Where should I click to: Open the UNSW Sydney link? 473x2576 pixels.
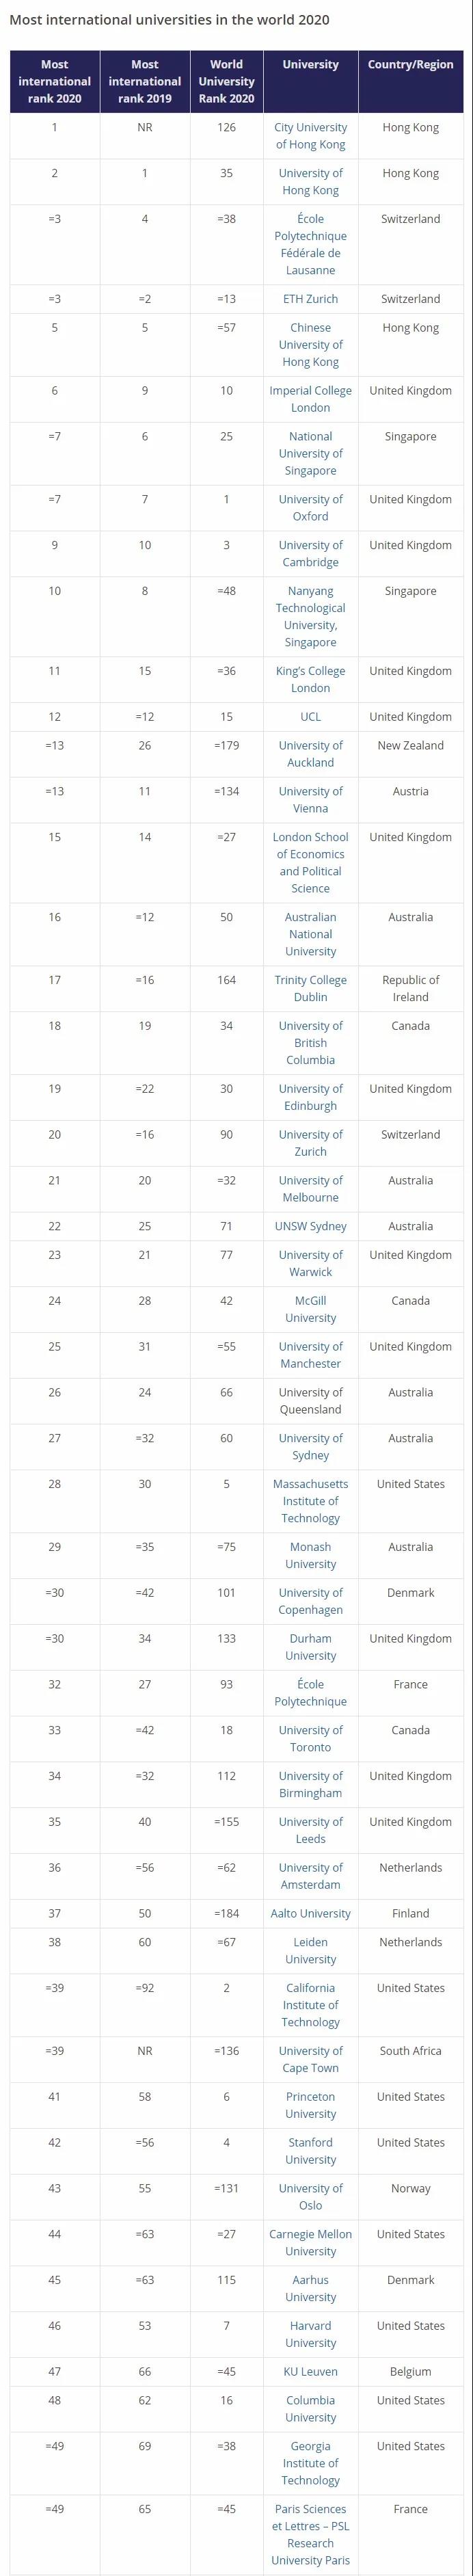[310, 1226]
